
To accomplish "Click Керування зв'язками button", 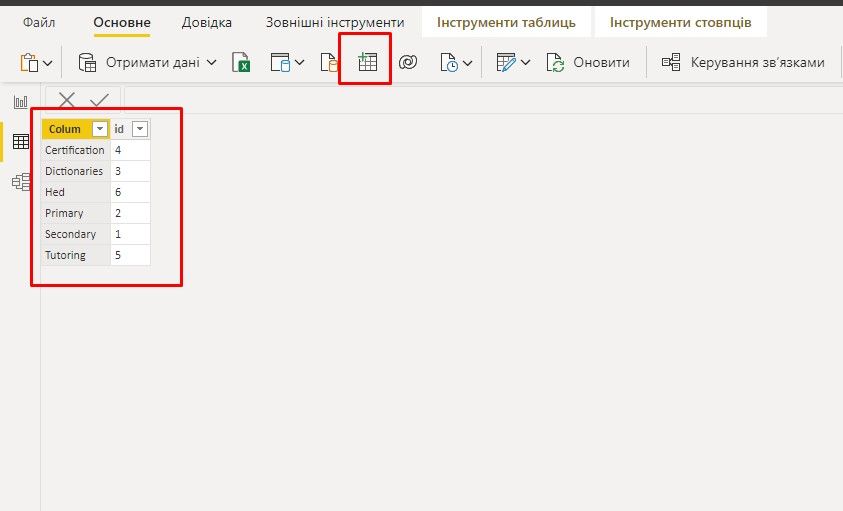I will (742, 62).
